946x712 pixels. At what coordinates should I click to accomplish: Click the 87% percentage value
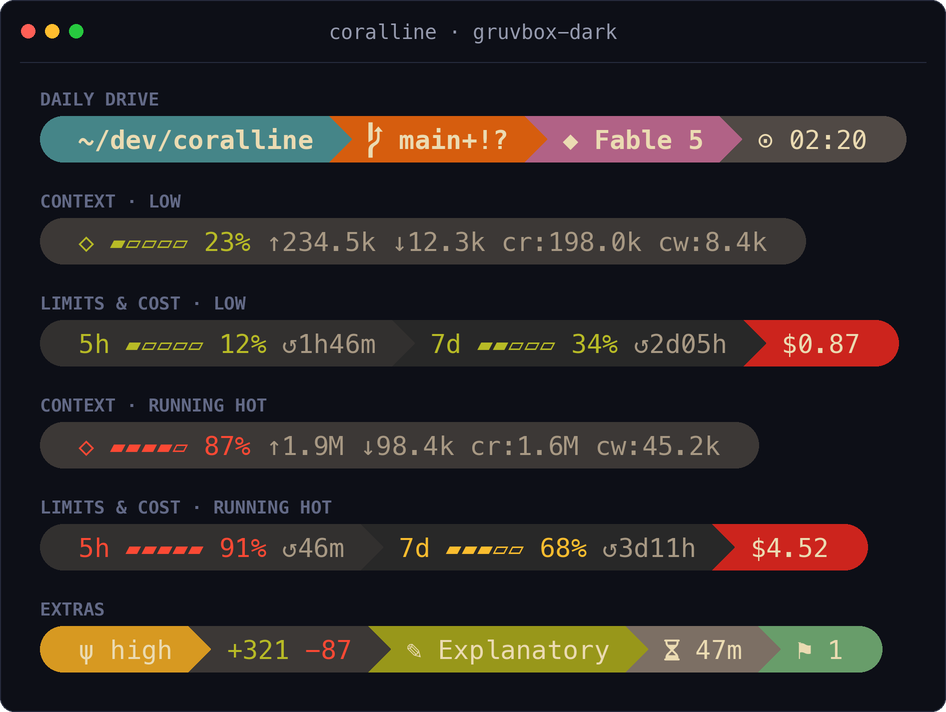tap(227, 446)
